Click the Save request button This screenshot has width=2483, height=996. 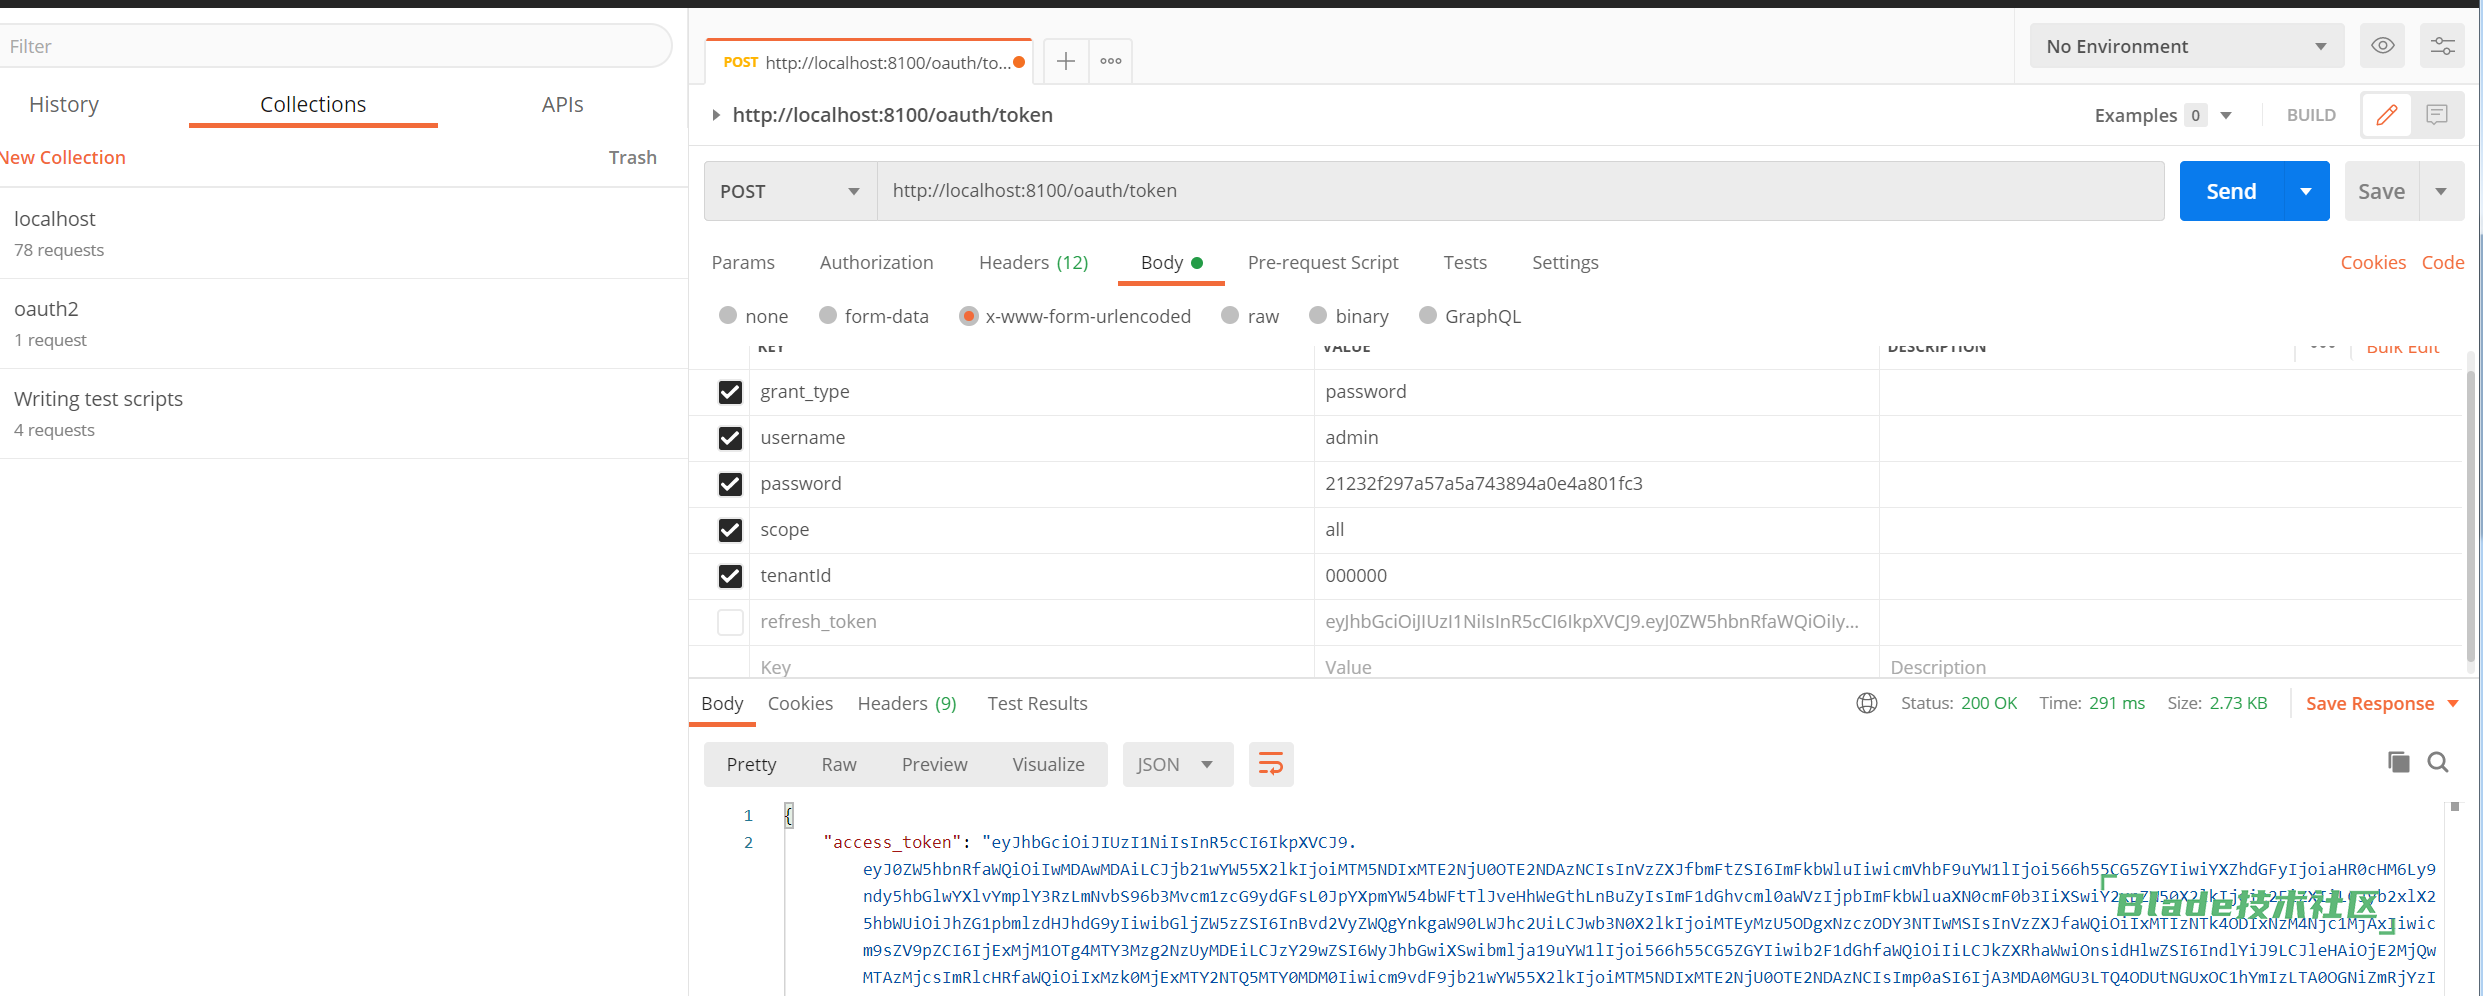pyautogui.click(x=2381, y=191)
